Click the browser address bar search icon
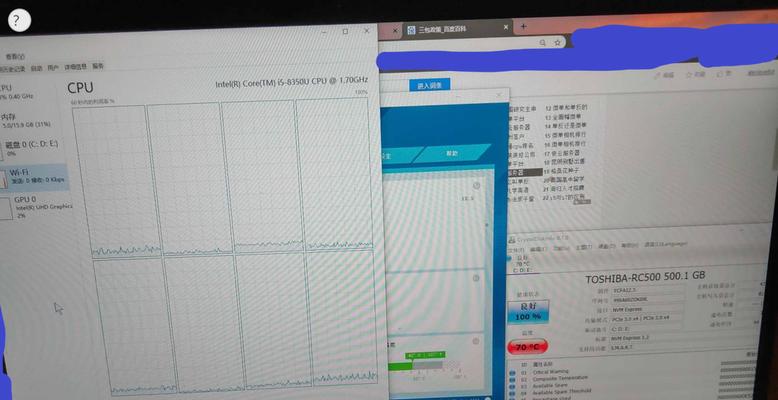 pyautogui.click(x=542, y=43)
